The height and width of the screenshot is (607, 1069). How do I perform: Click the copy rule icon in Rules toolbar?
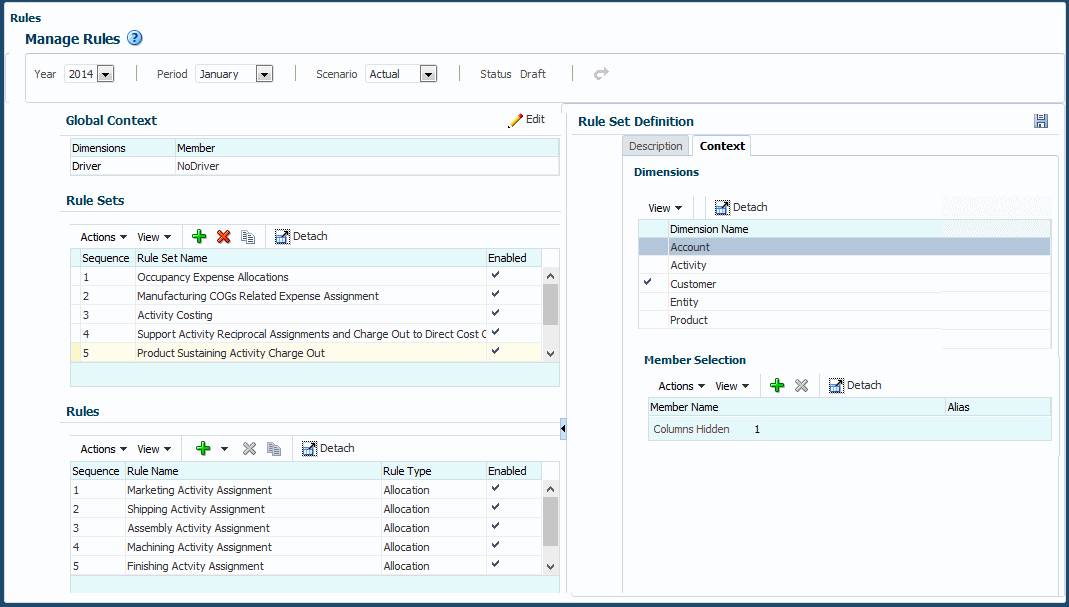(274, 449)
